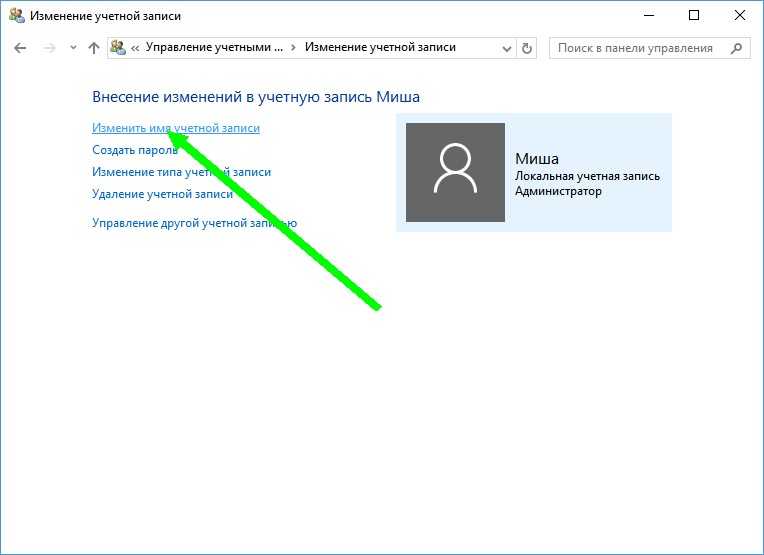Open the Создать пароль link

[135, 150]
